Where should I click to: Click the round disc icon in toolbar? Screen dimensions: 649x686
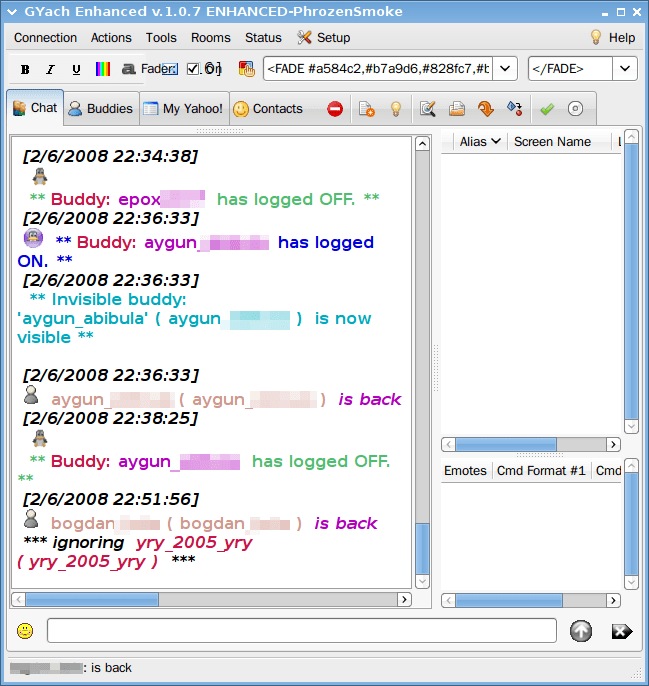pyautogui.click(x=575, y=109)
